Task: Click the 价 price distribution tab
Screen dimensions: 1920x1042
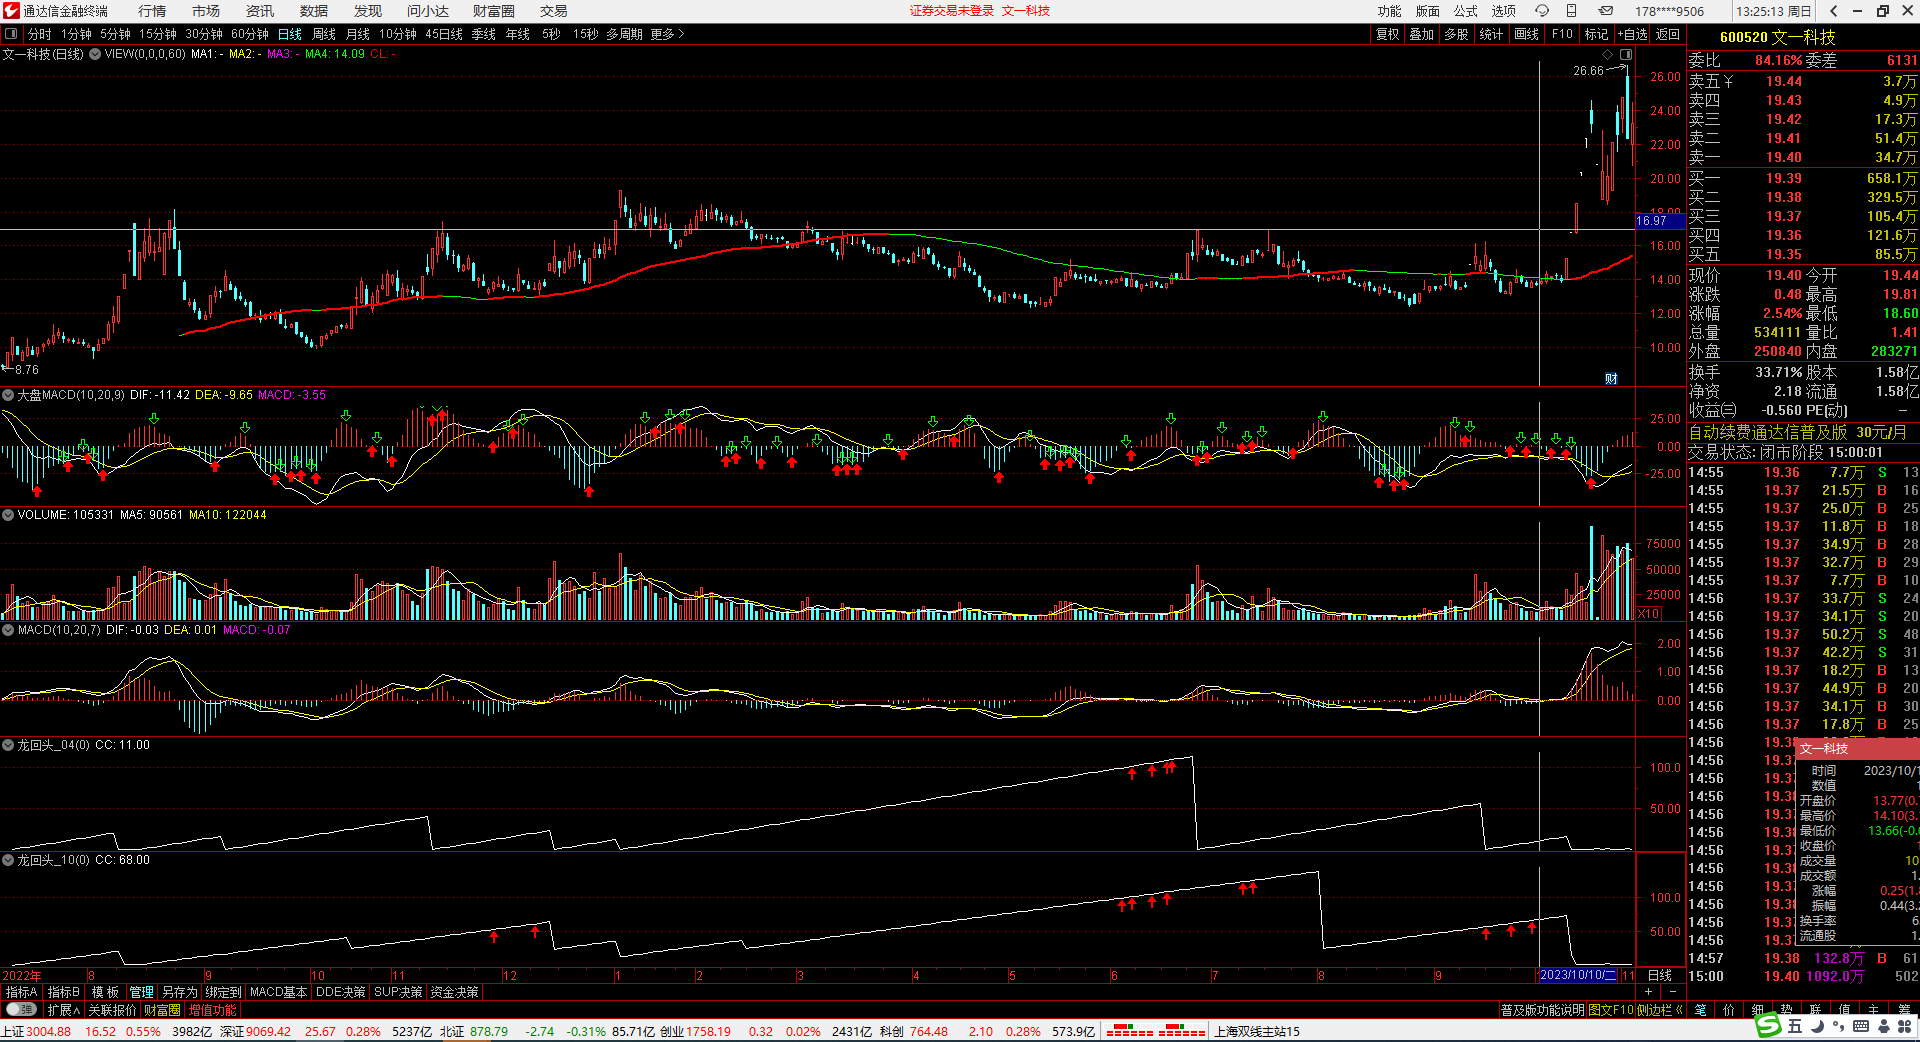Action: tap(1729, 1010)
